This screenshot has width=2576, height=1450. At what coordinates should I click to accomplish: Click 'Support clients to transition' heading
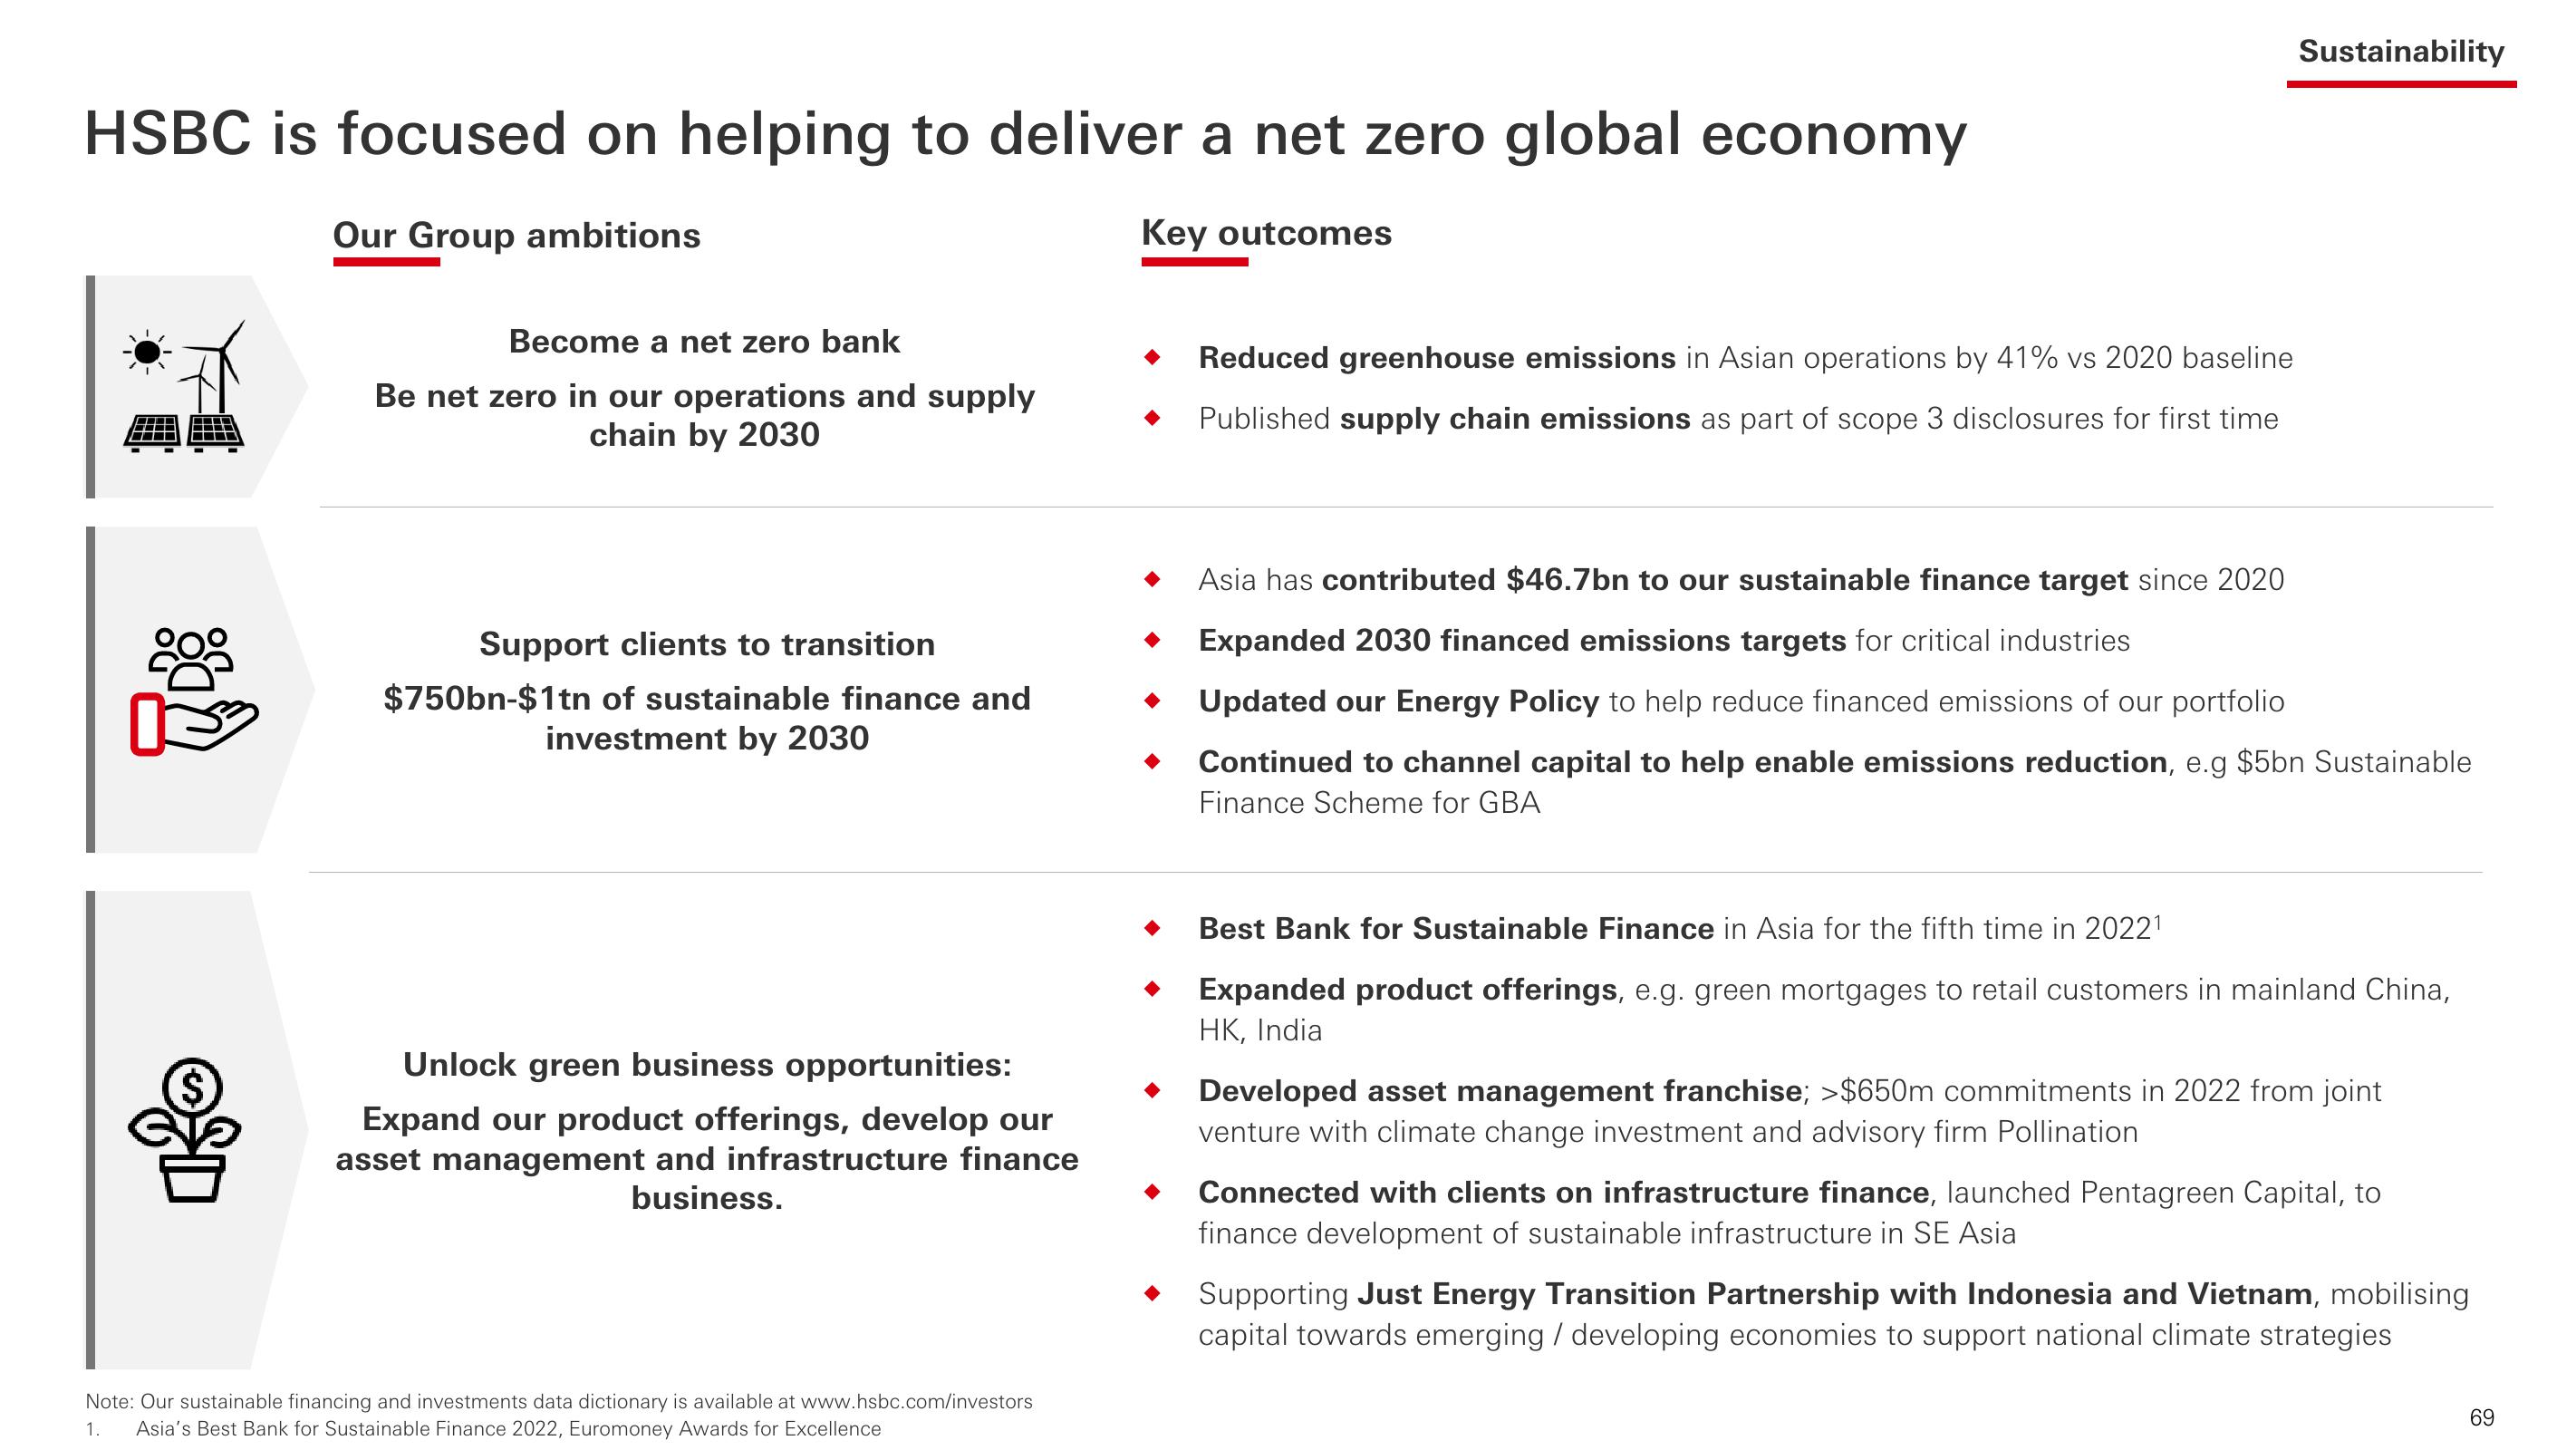coord(707,644)
